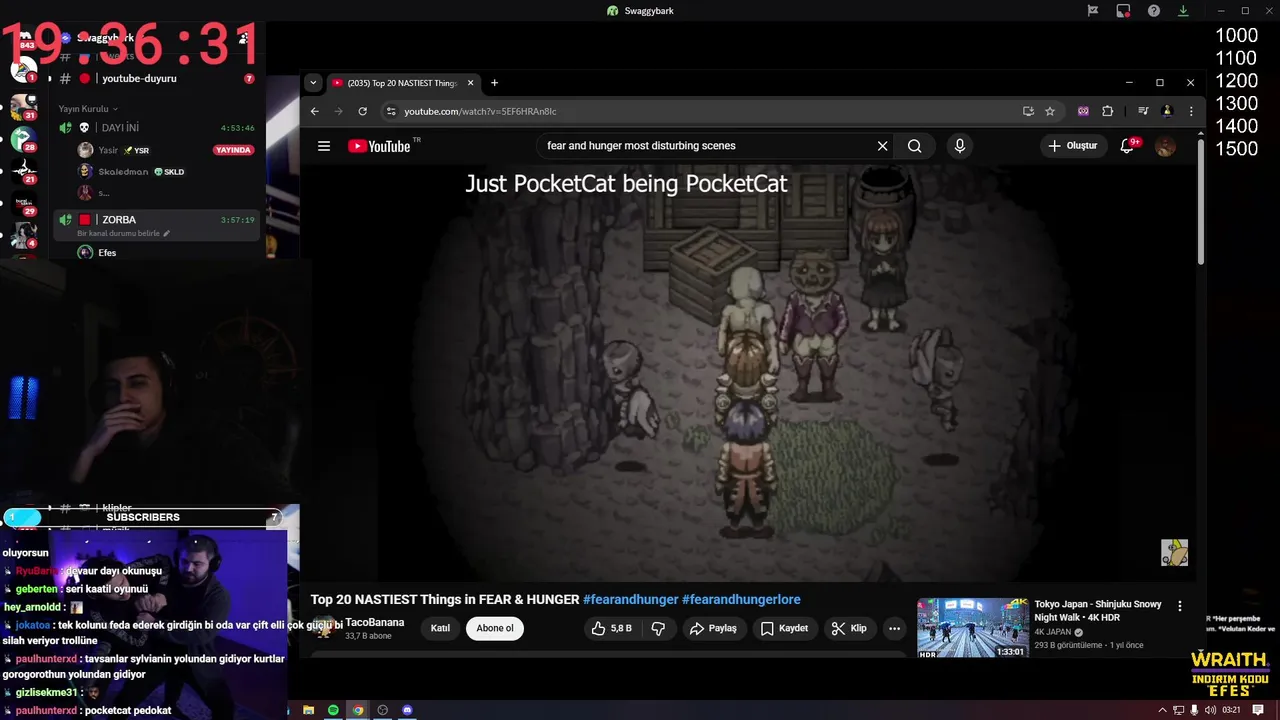Clear the YouTube search box text

tap(882, 146)
